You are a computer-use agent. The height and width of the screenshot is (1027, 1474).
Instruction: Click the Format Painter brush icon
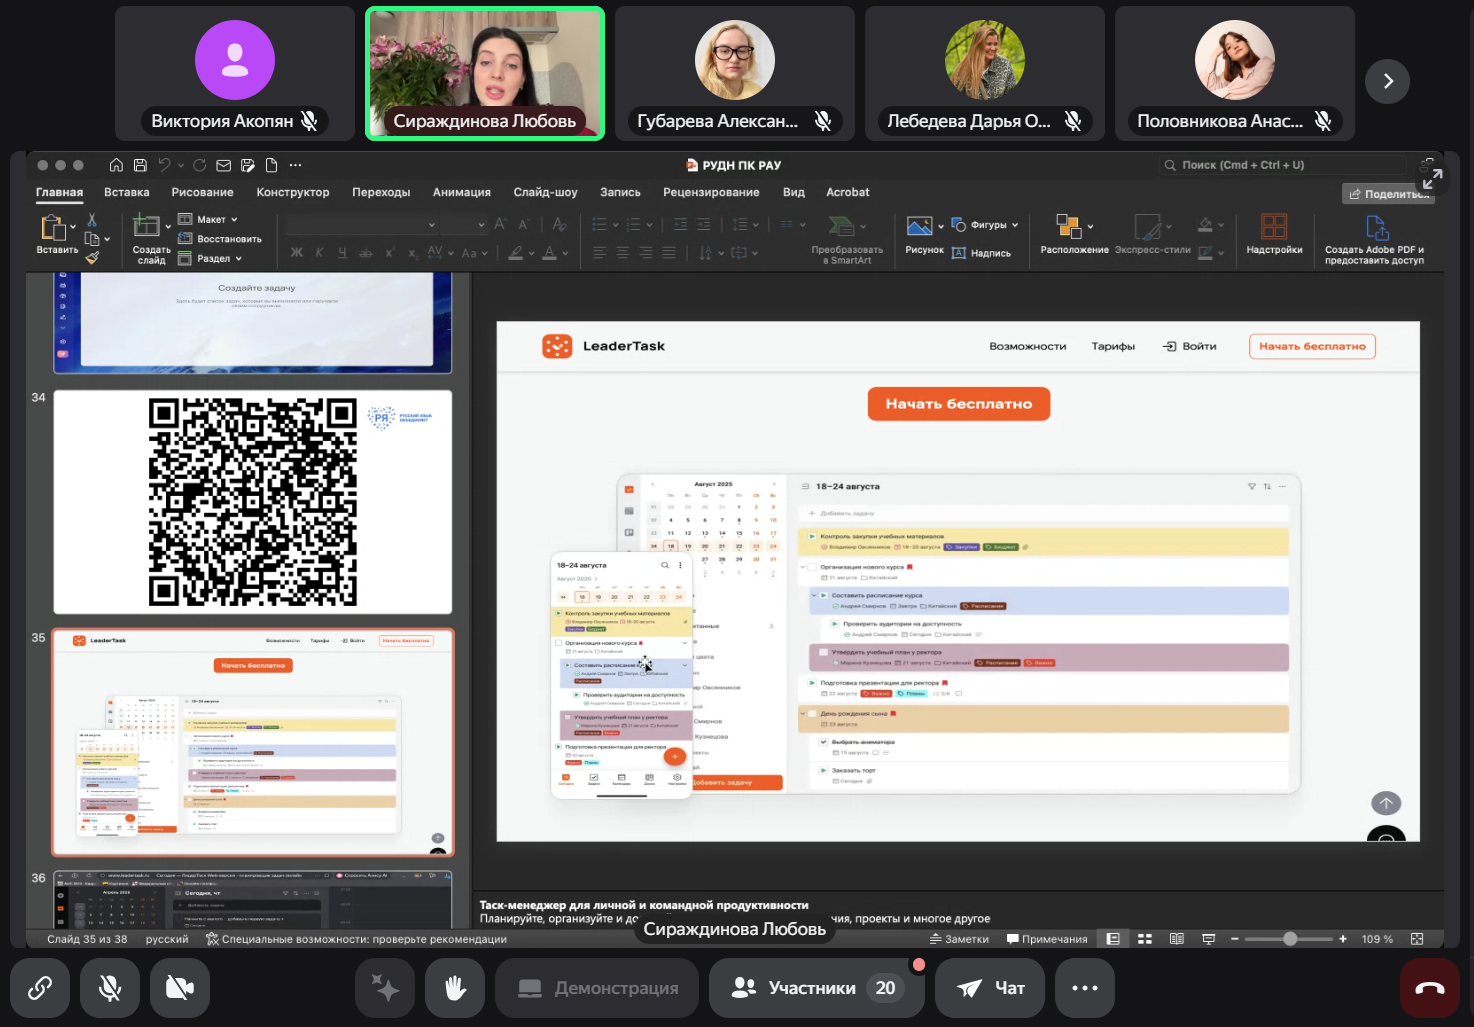92,258
